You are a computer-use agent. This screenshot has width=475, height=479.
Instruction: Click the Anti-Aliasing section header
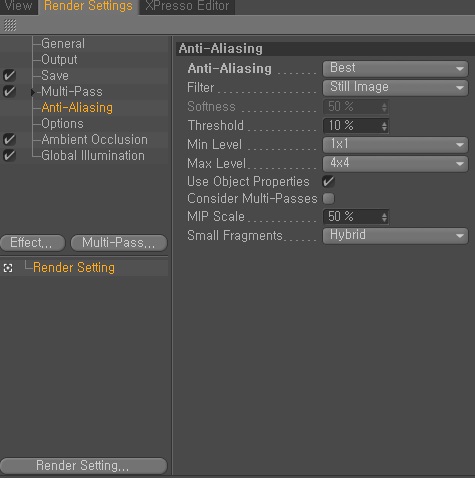click(x=325, y=49)
